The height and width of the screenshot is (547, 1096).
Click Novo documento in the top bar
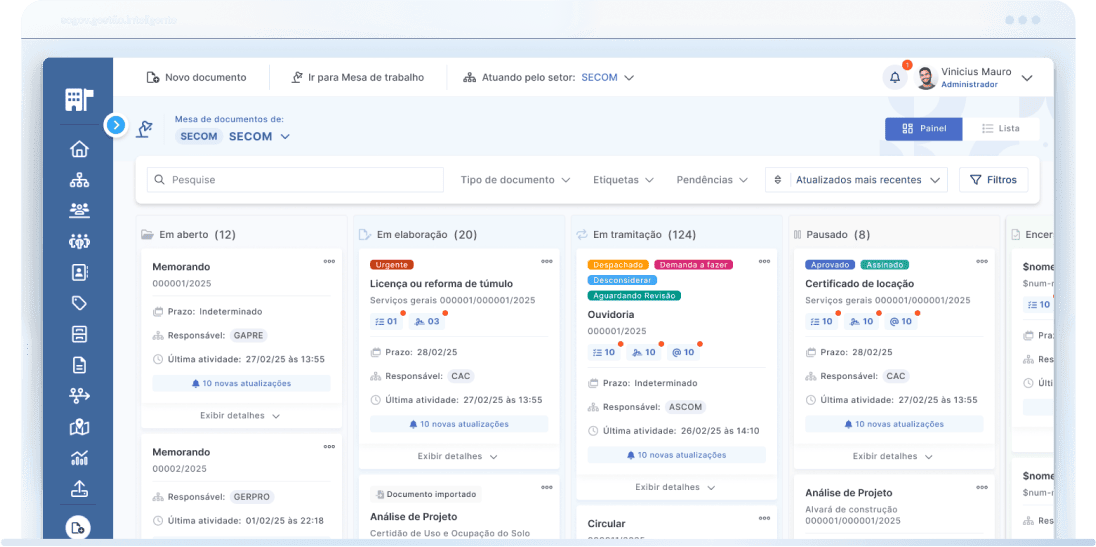coord(196,78)
